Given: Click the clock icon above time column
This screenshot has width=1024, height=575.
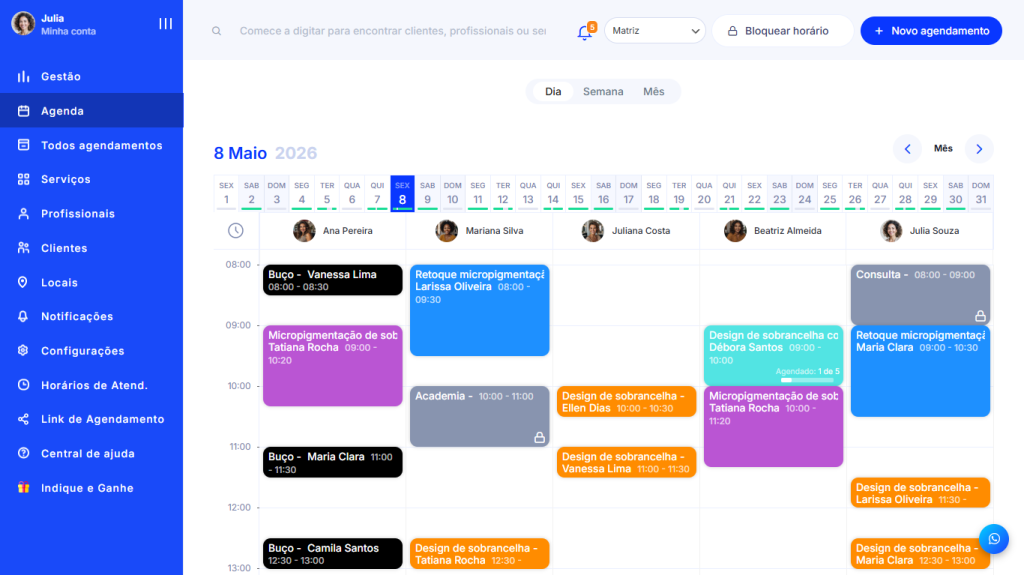Looking at the screenshot, I should 235,231.
